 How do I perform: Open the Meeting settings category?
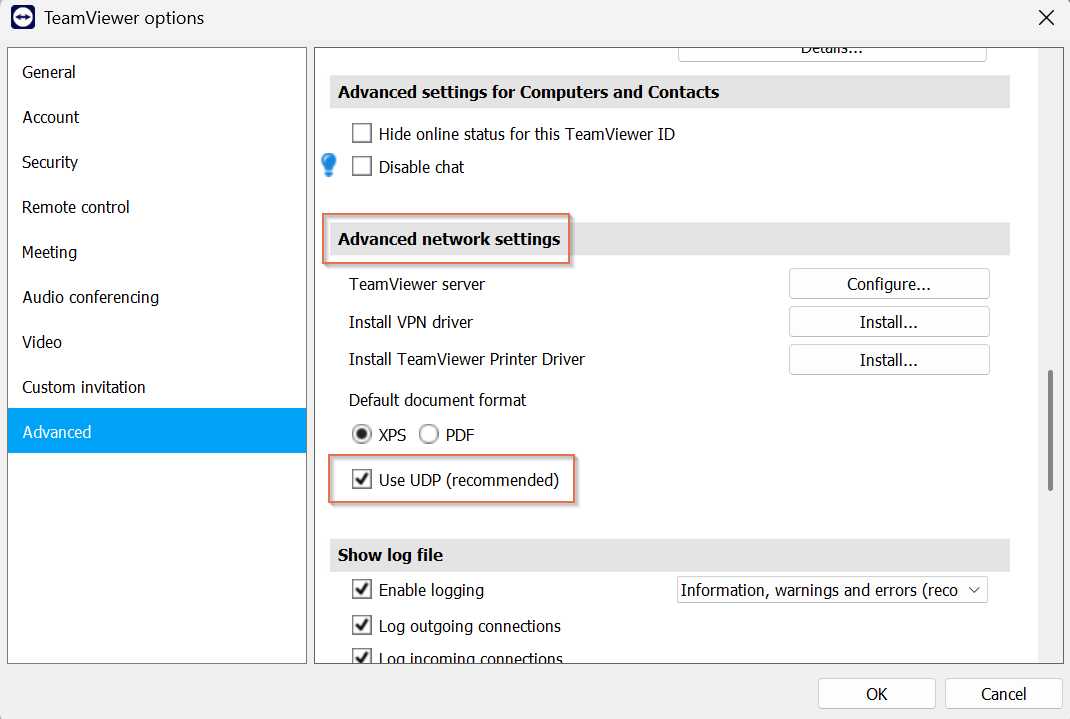[157, 252]
